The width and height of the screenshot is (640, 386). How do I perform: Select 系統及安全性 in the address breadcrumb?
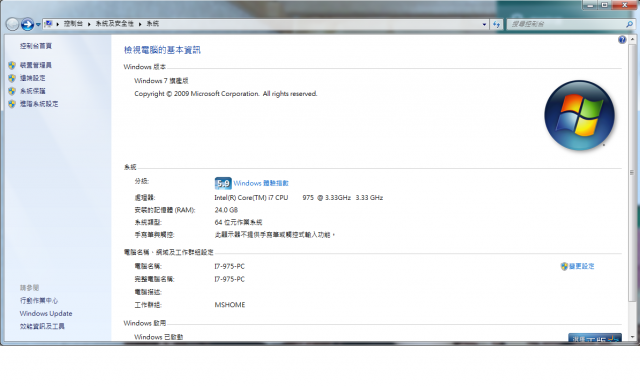point(115,24)
